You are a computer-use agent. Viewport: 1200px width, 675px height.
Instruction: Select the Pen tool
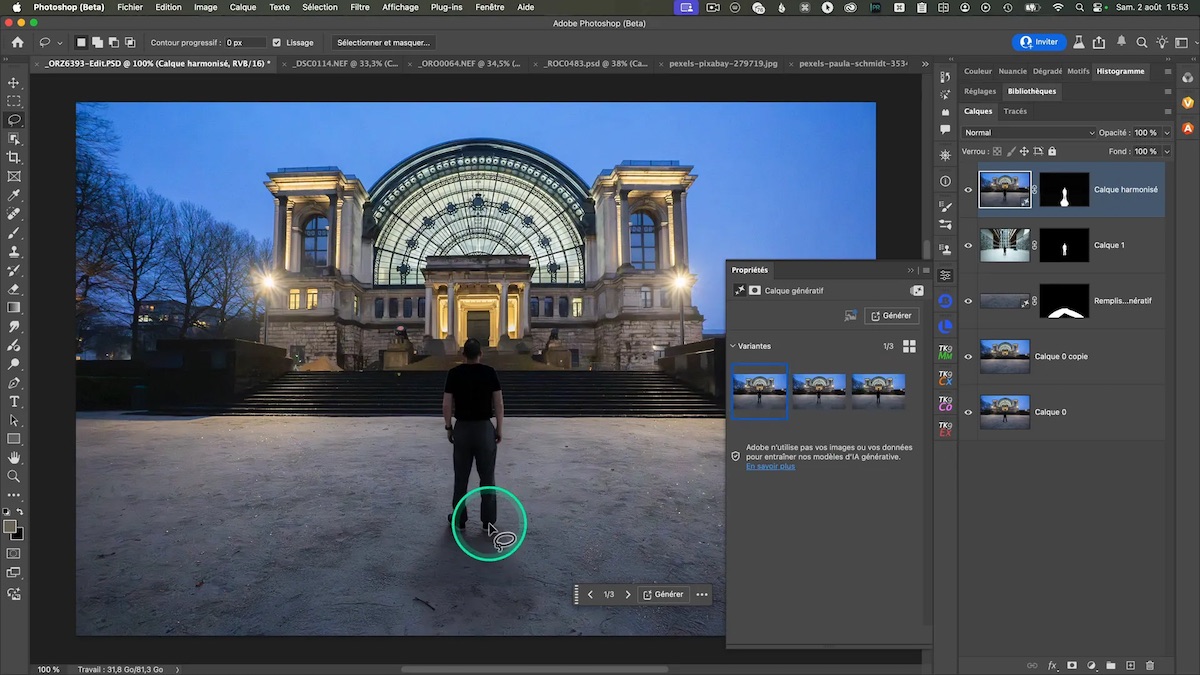pyautogui.click(x=14, y=383)
